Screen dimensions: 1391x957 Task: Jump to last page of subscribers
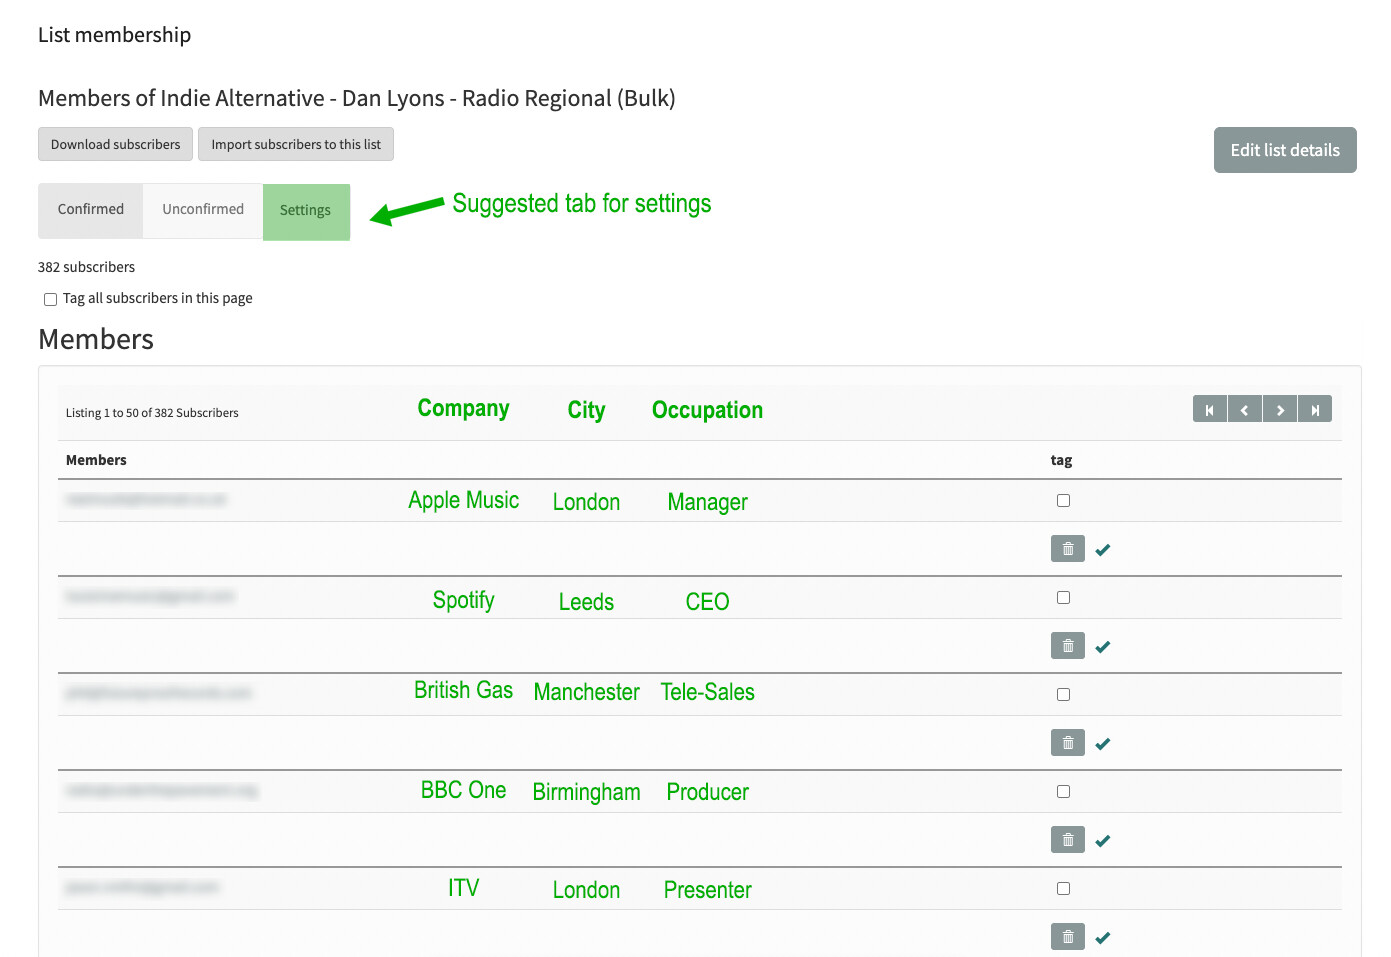tap(1315, 410)
